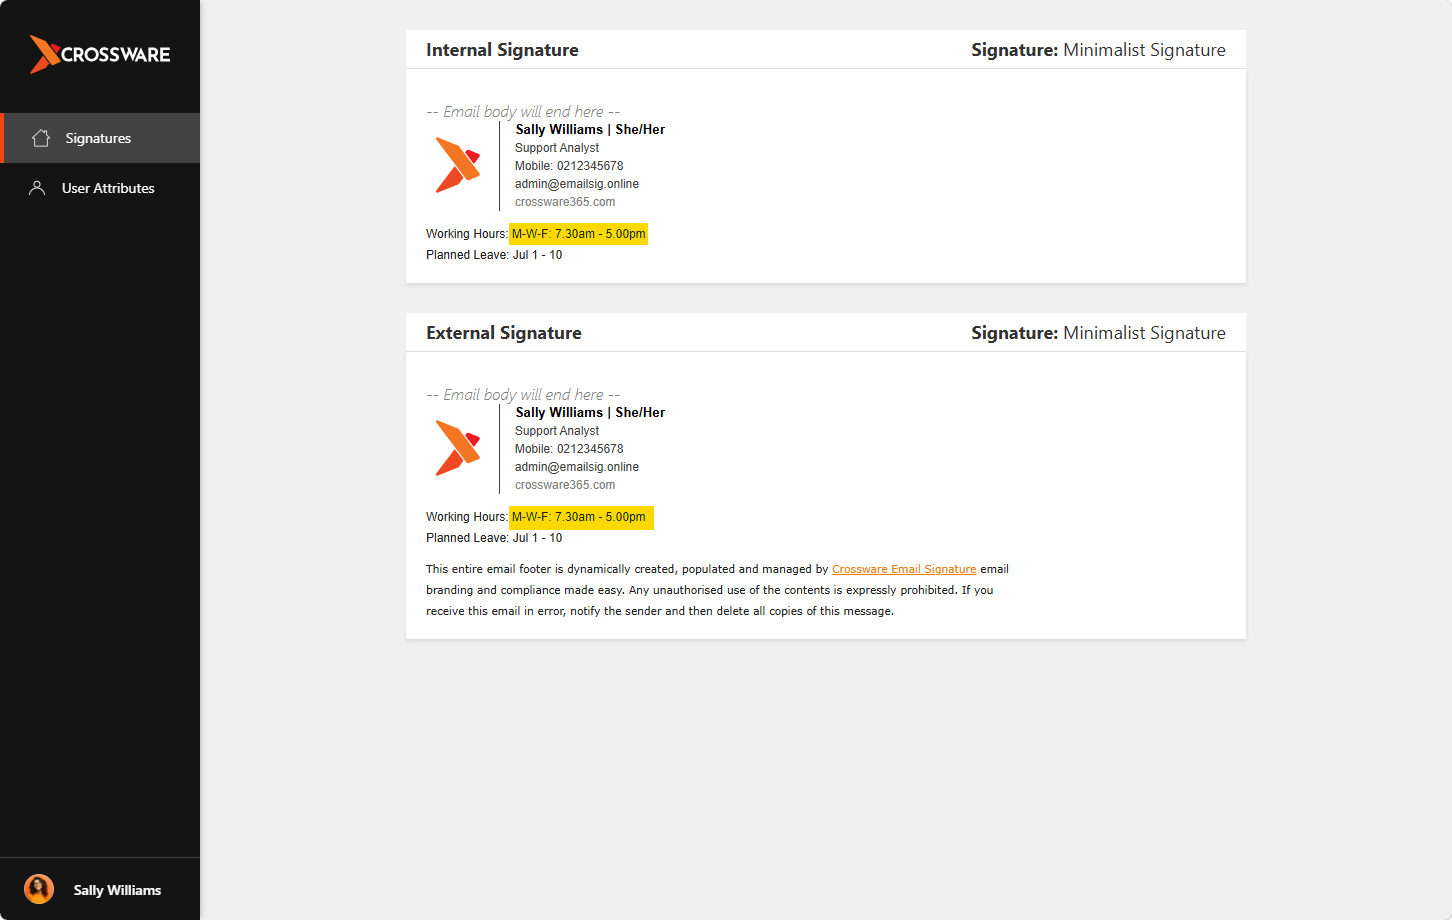Click the External Signature heading
1452x920 pixels.
click(504, 333)
